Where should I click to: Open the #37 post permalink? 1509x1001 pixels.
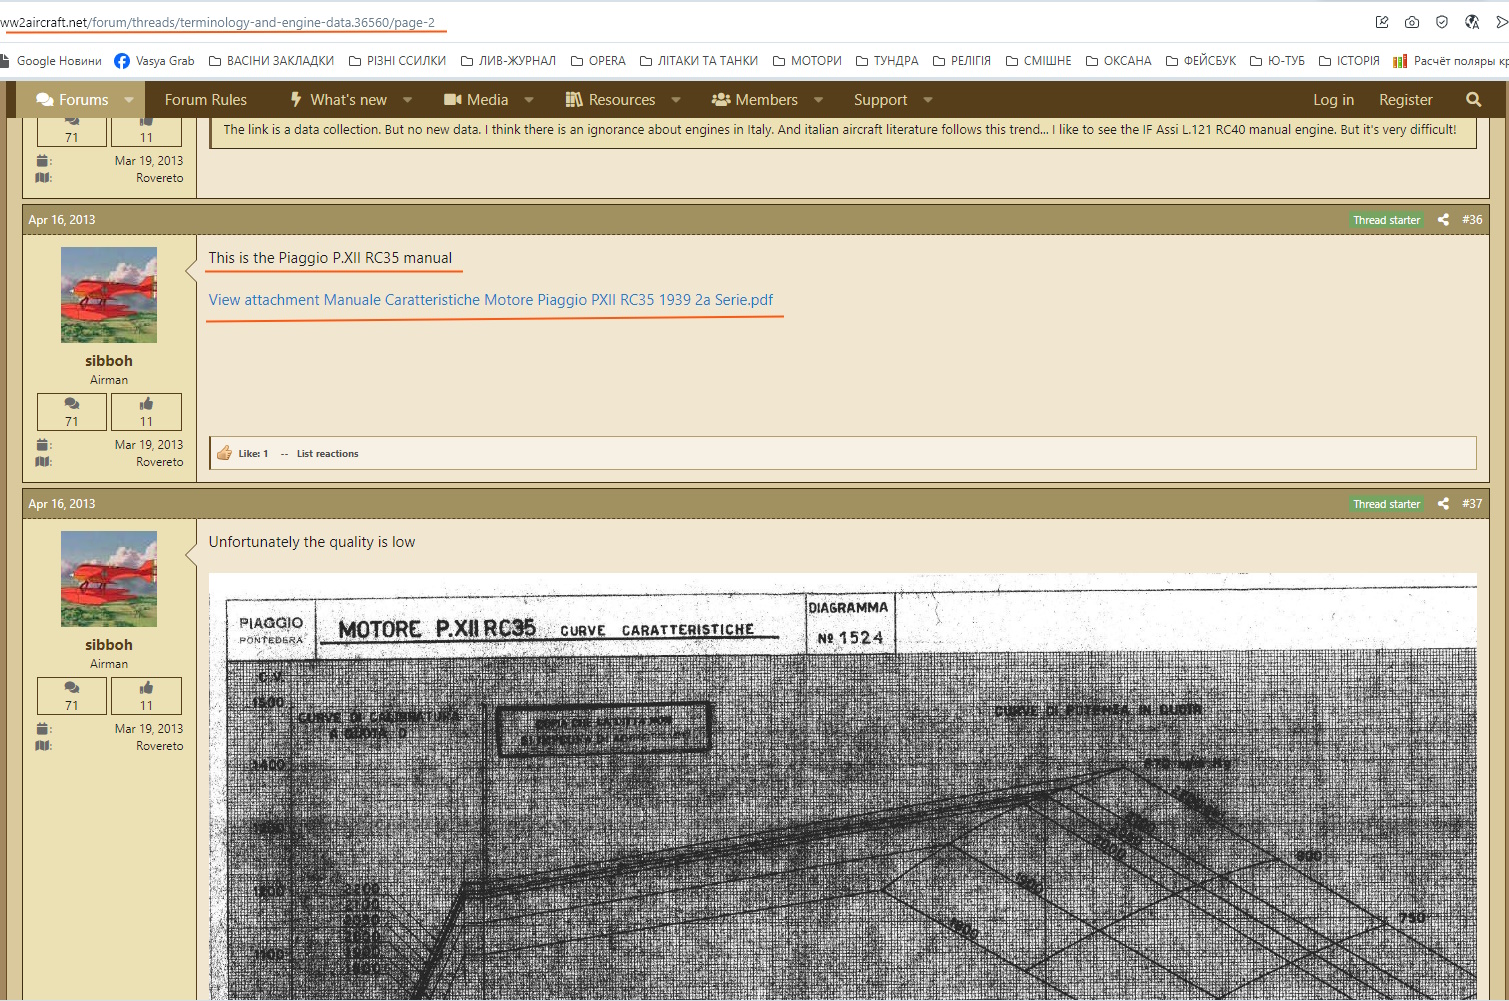point(1472,504)
